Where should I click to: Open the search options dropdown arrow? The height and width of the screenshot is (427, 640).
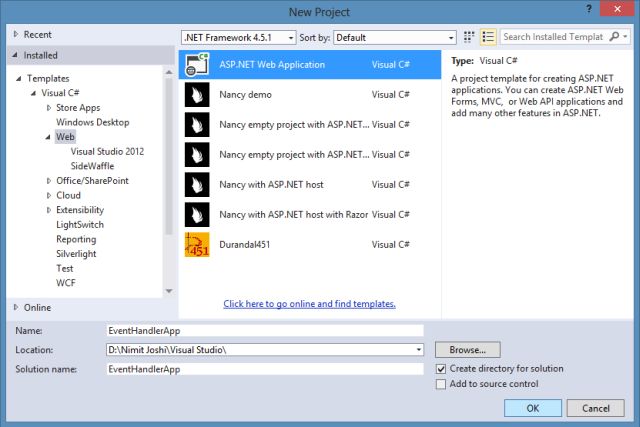tap(625, 37)
